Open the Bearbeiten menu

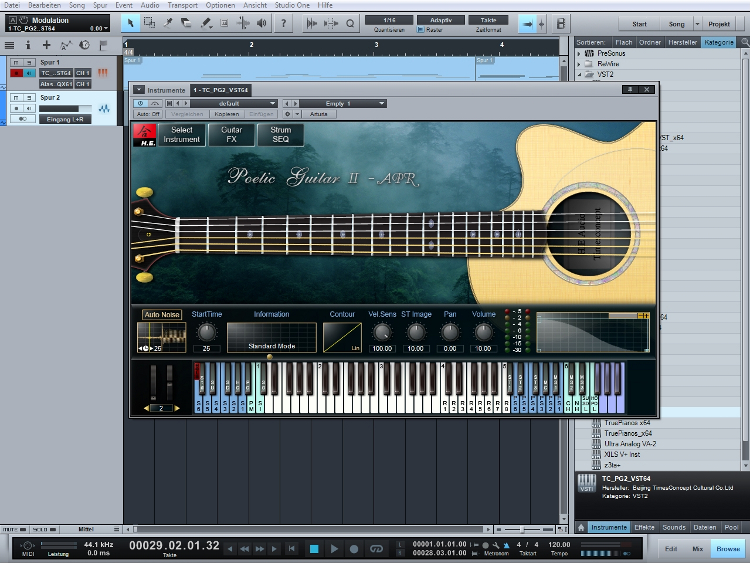point(44,5)
